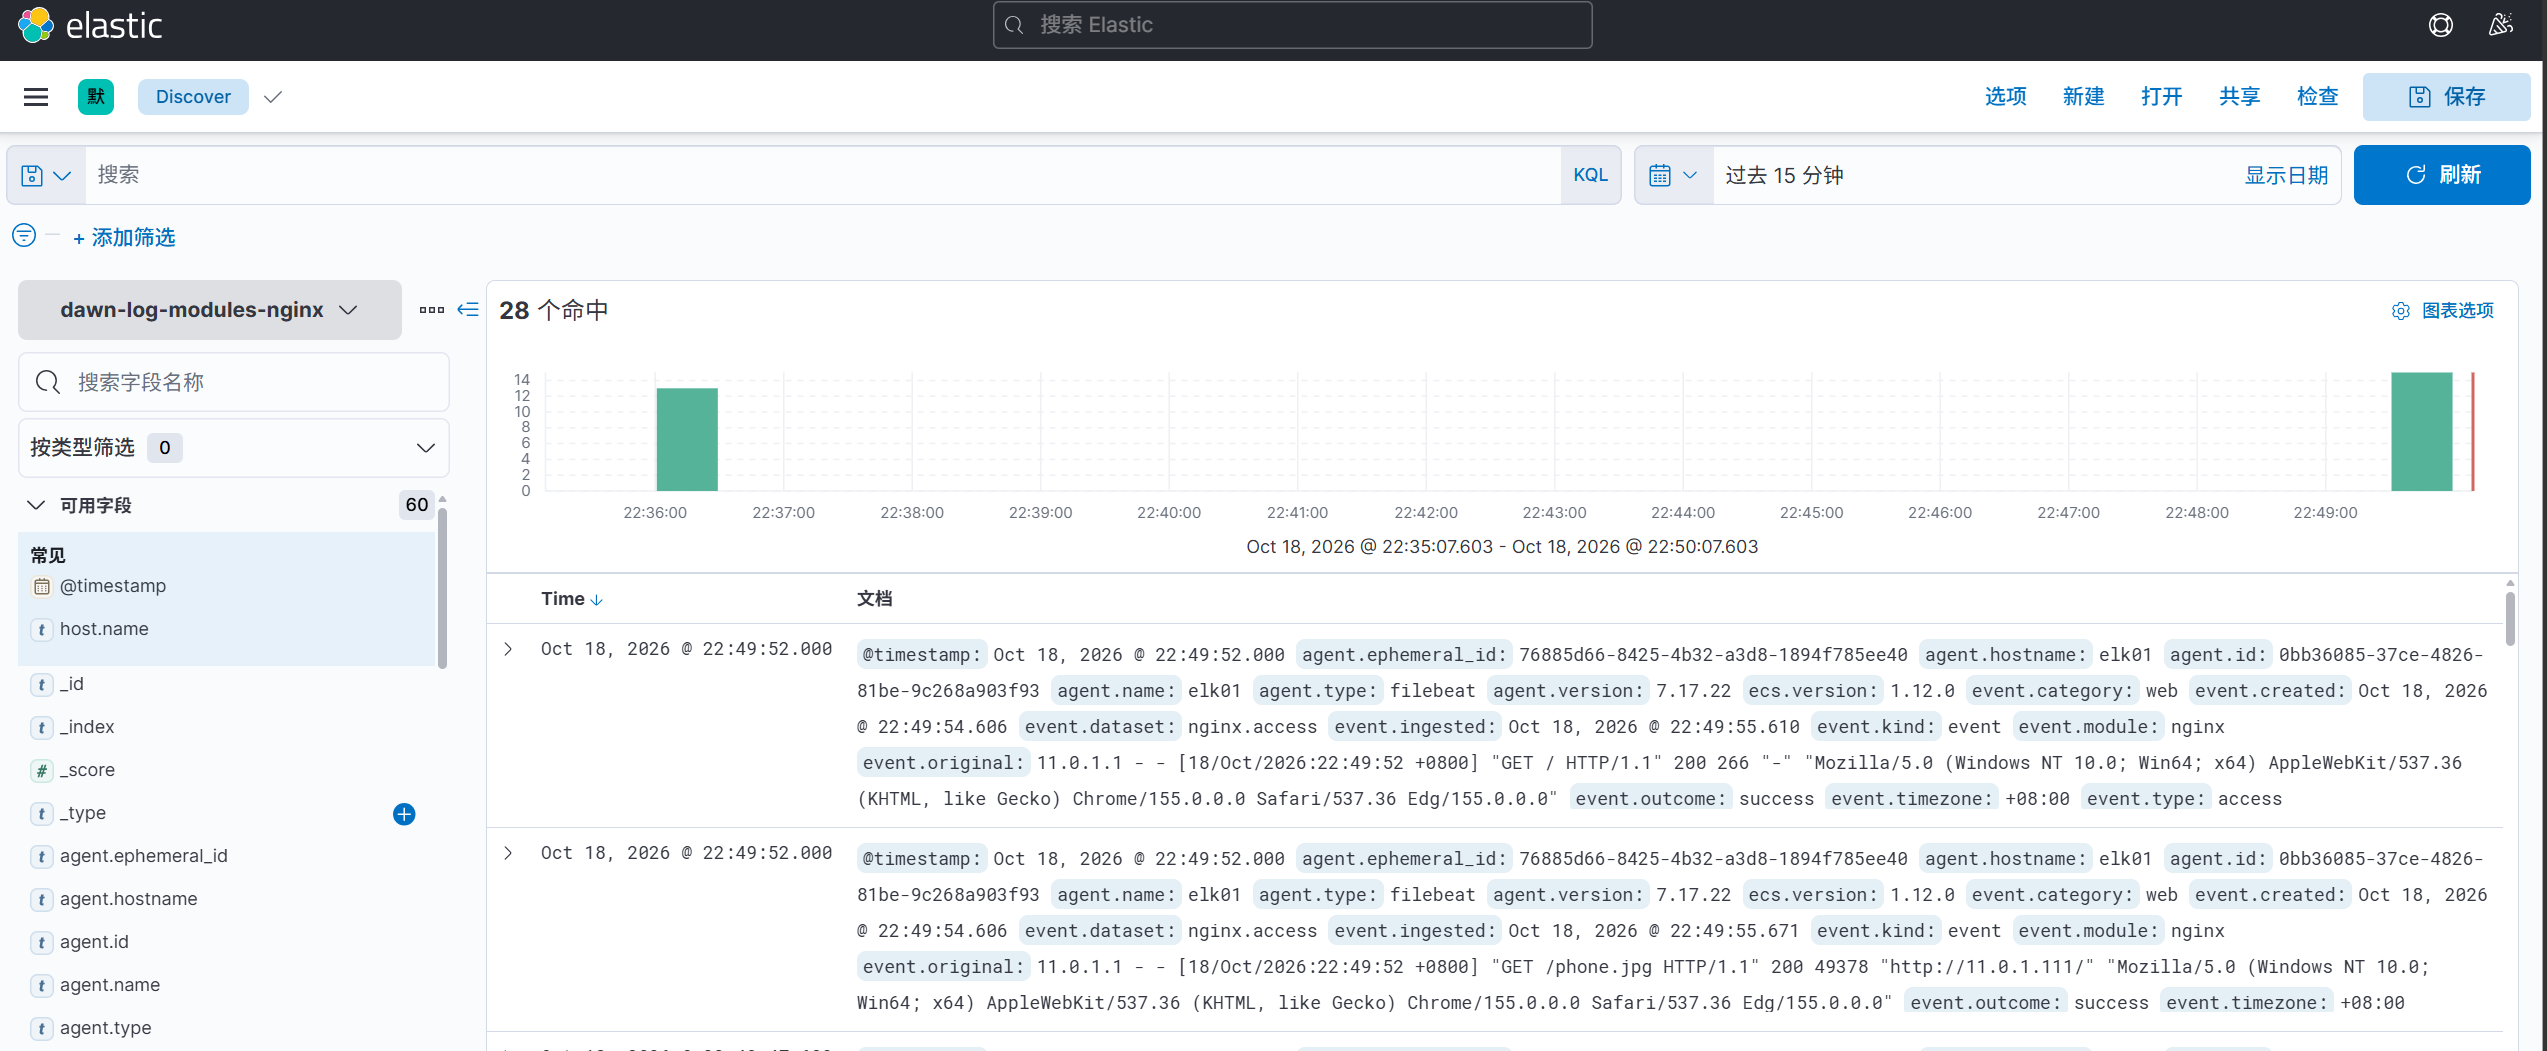The width and height of the screenshot is (2547, 1051).
Task: Open the hamburger navigation menu
Action: tap(36, 97)
